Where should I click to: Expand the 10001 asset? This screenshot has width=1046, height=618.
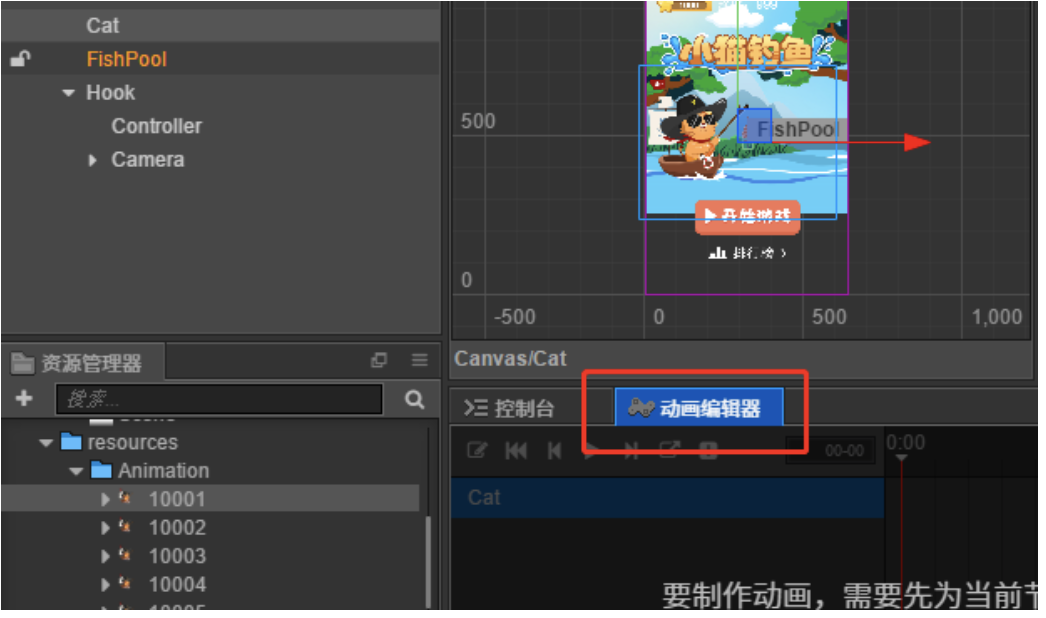tap(106, 499)
